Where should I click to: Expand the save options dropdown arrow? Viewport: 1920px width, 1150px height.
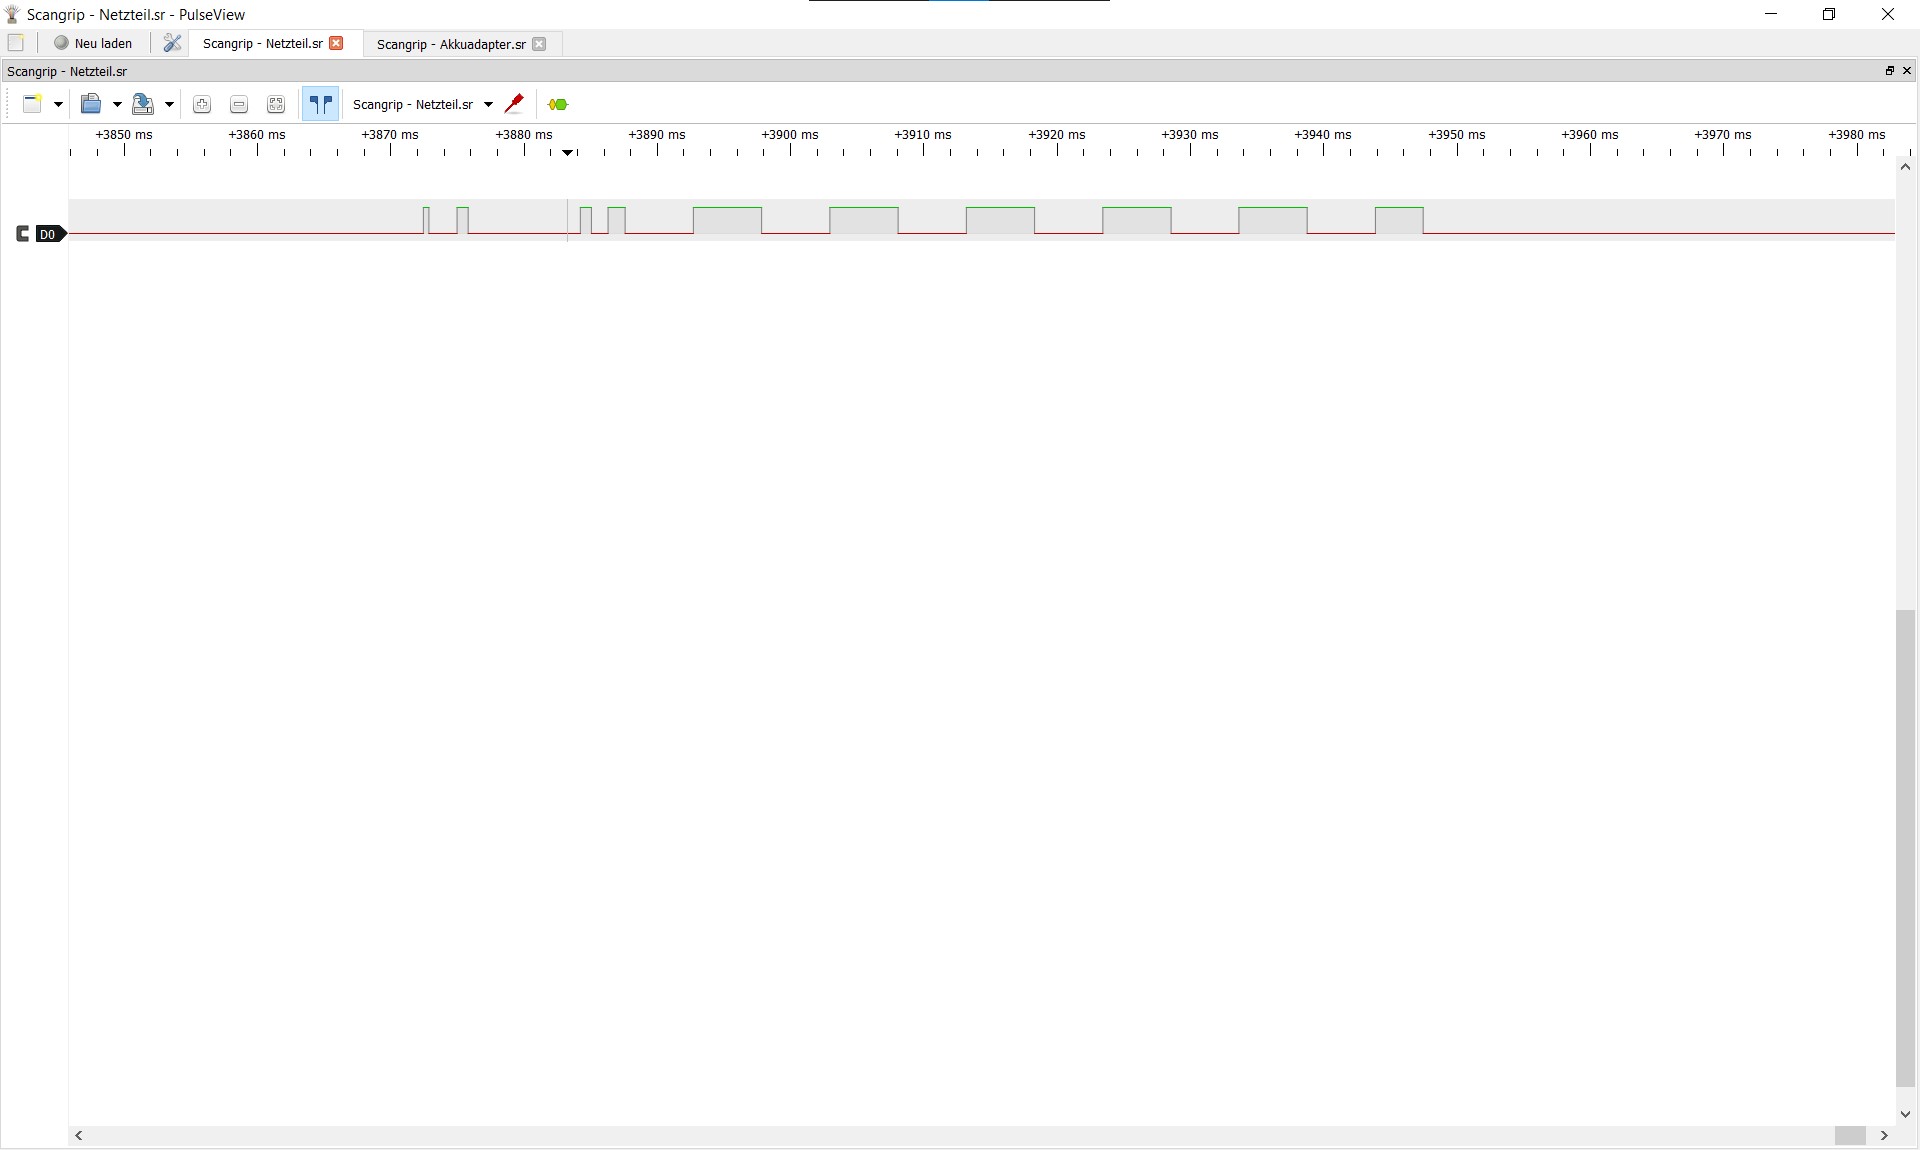(x=169, y=104)
